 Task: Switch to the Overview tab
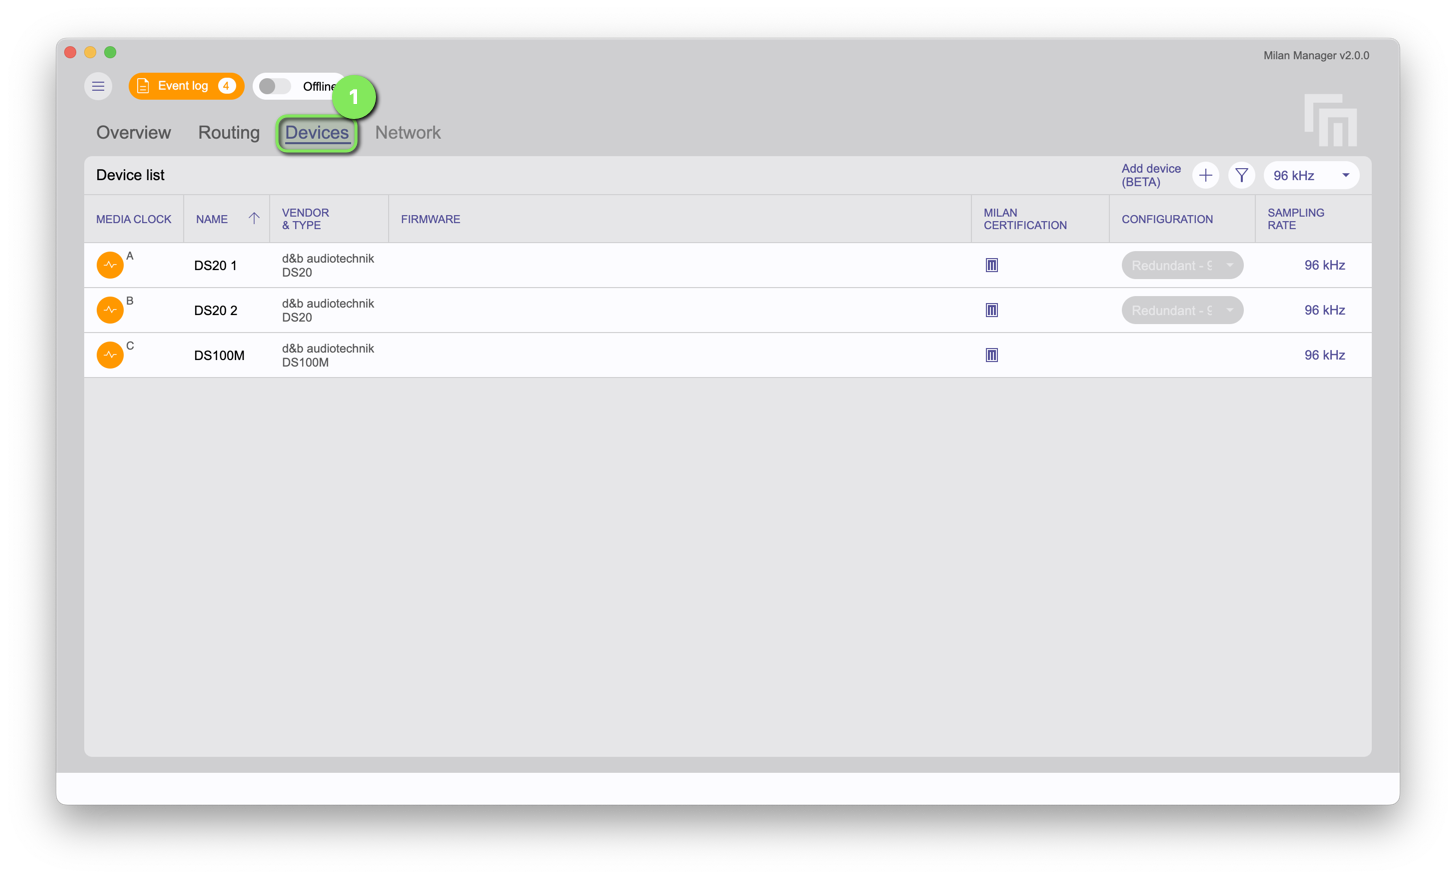pos(133,132)
